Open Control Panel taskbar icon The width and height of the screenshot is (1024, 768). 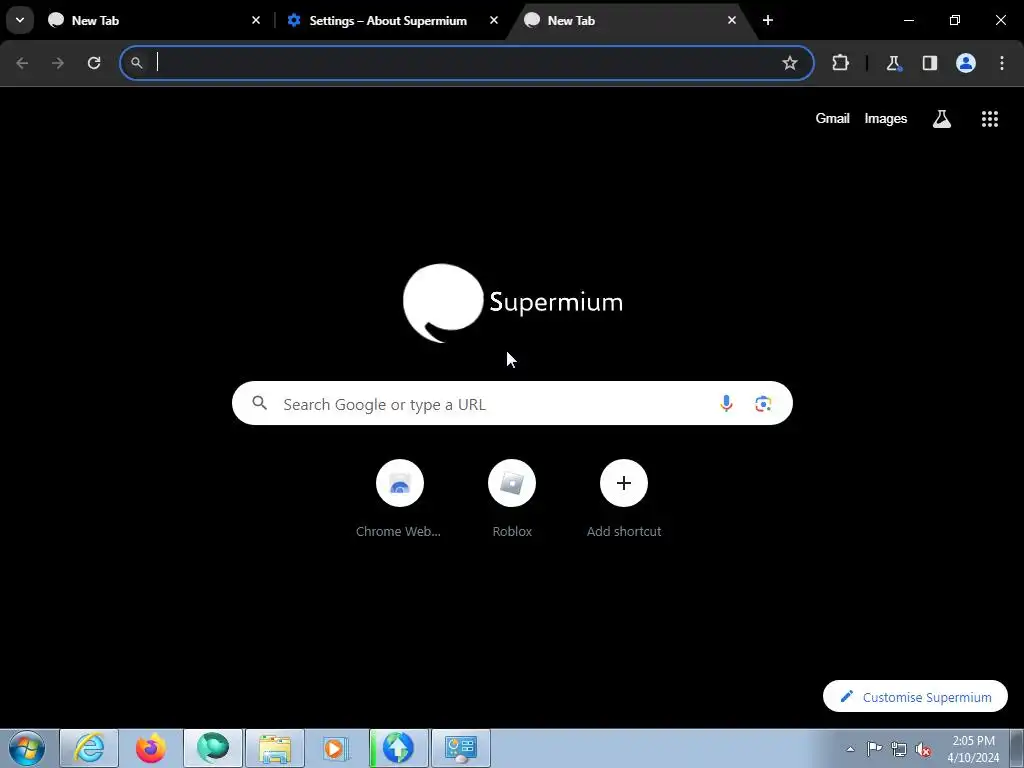tap(460, 748)
